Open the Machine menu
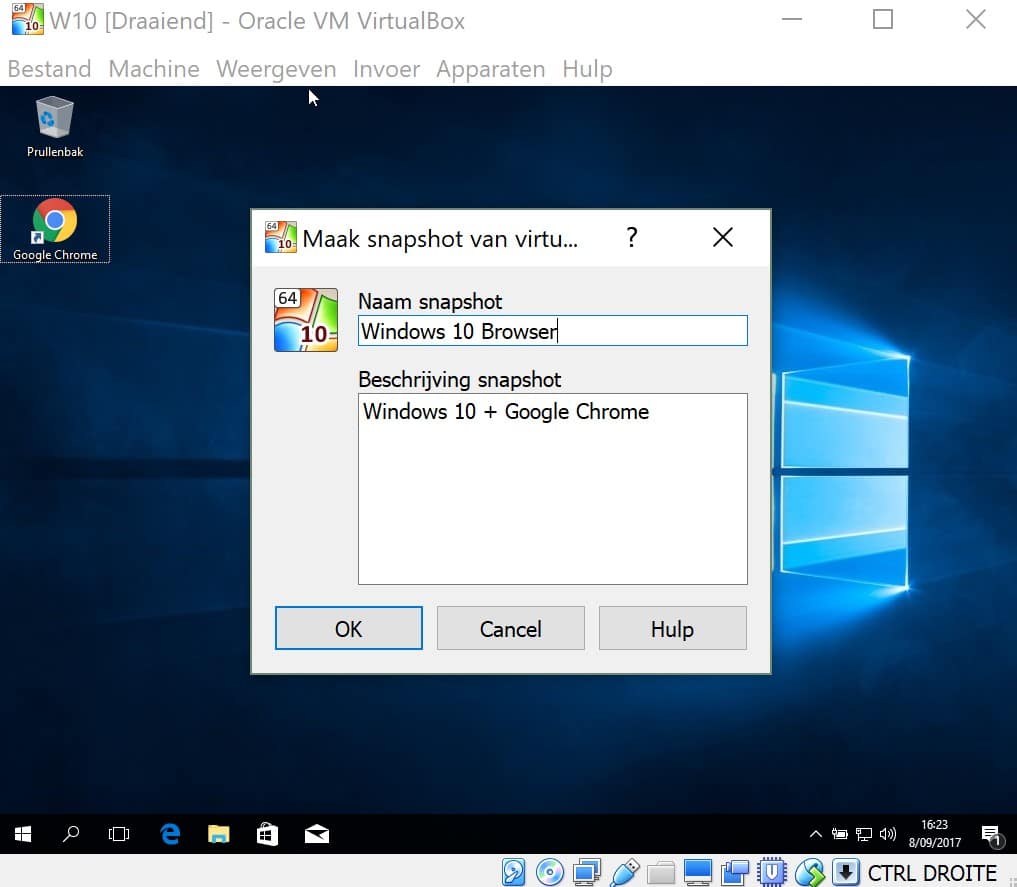1017x887 pixels. 154,69
